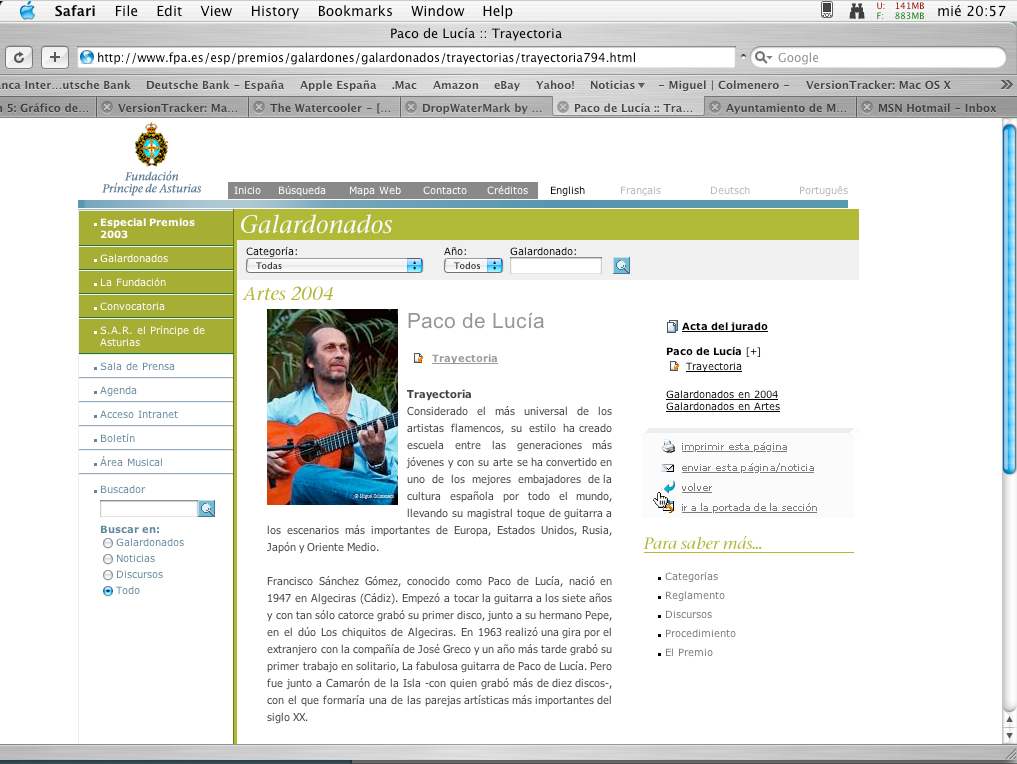The width and height of the screenshot is (1017, 764).
Task: Open the Categoría dropdown showing Todas
Action: click(x=334, y=266)
